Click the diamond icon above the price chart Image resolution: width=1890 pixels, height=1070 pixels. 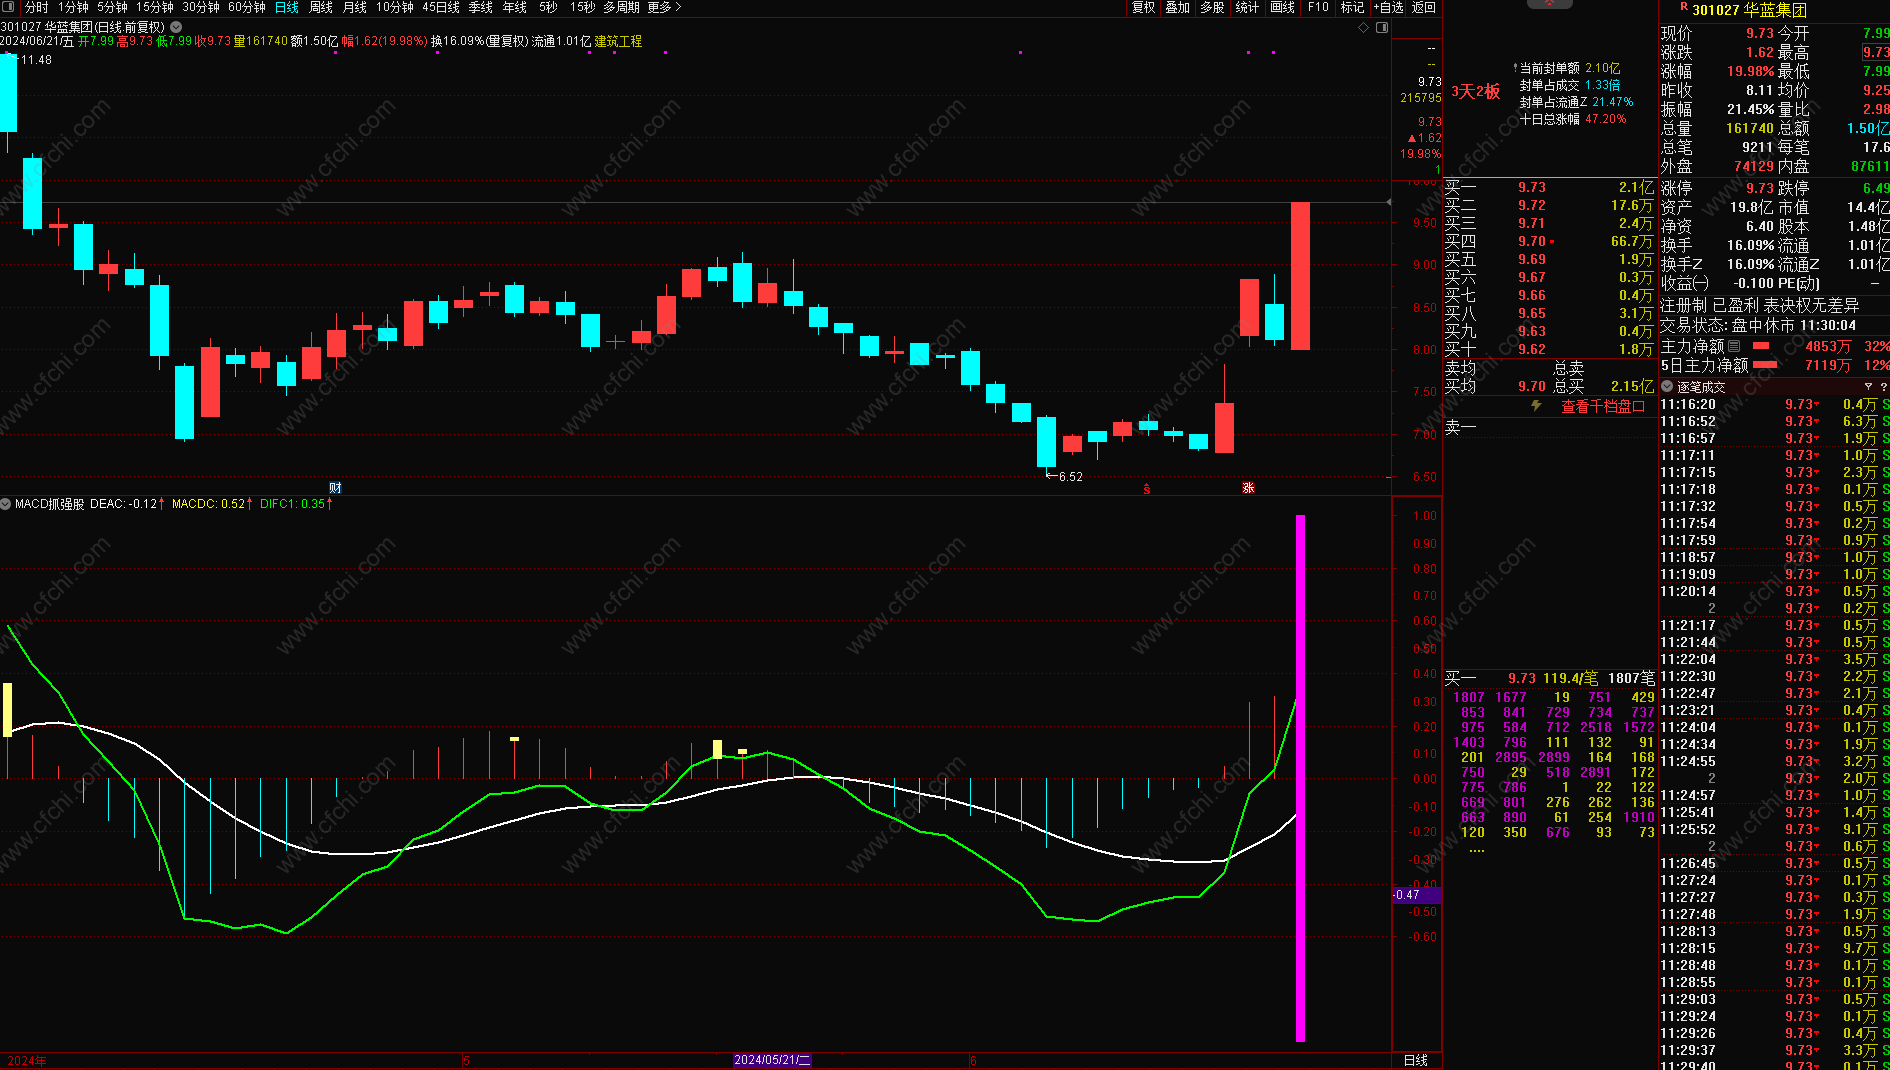point(1363,28)
